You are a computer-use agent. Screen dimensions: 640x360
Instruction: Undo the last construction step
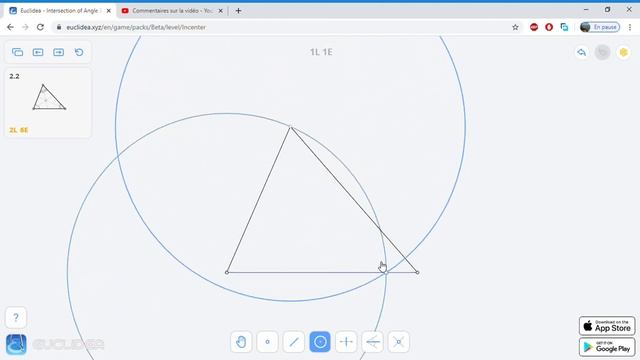click(582, 52)
